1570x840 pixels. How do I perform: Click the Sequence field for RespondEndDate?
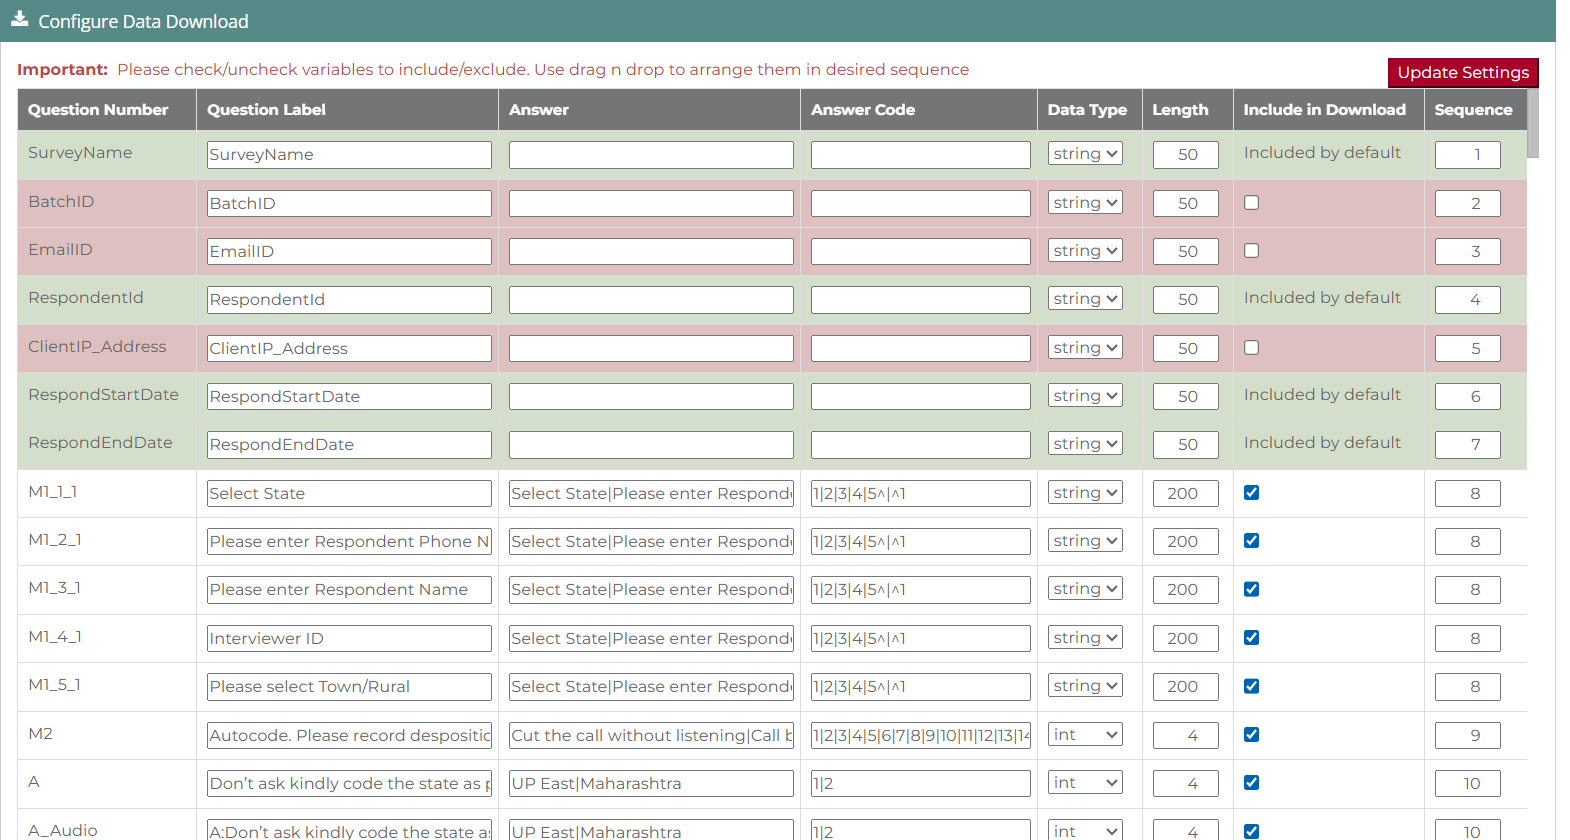click(x=1468, y=444)
